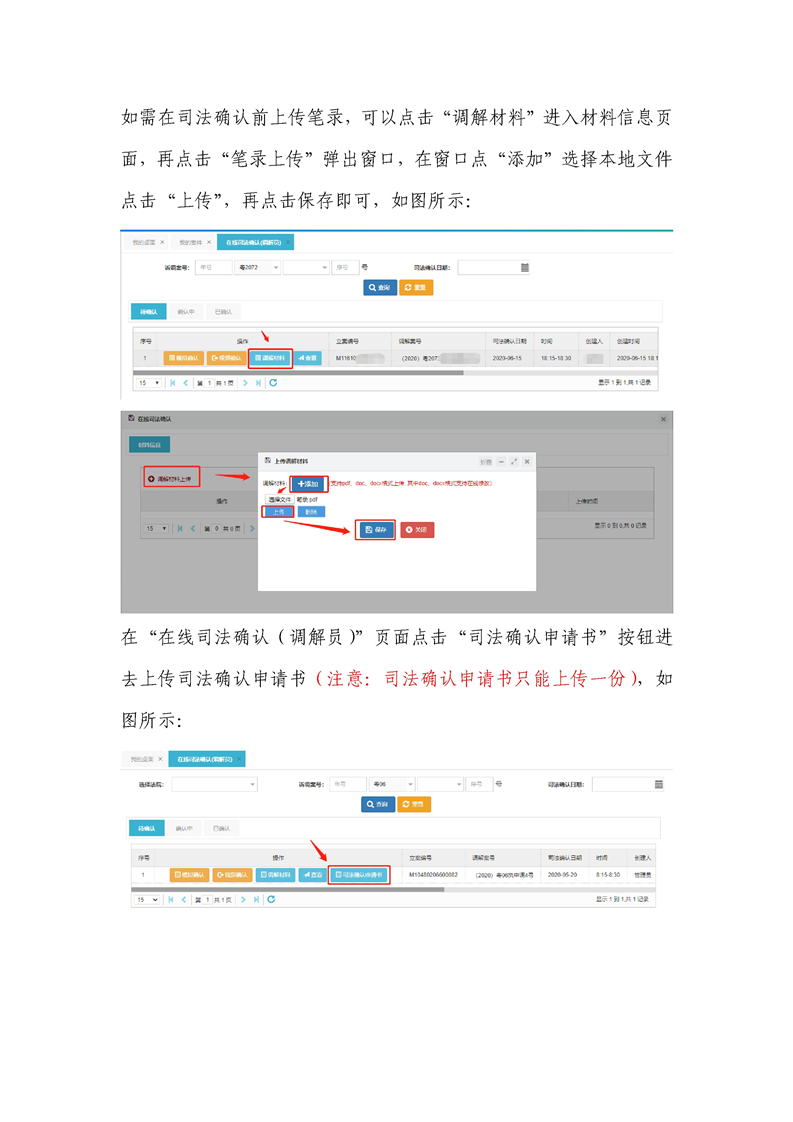This screenshot has width=793, height=1122.
Task: Click the orange 重置 button in bottom screenshot
Action: tap(414, 804)
